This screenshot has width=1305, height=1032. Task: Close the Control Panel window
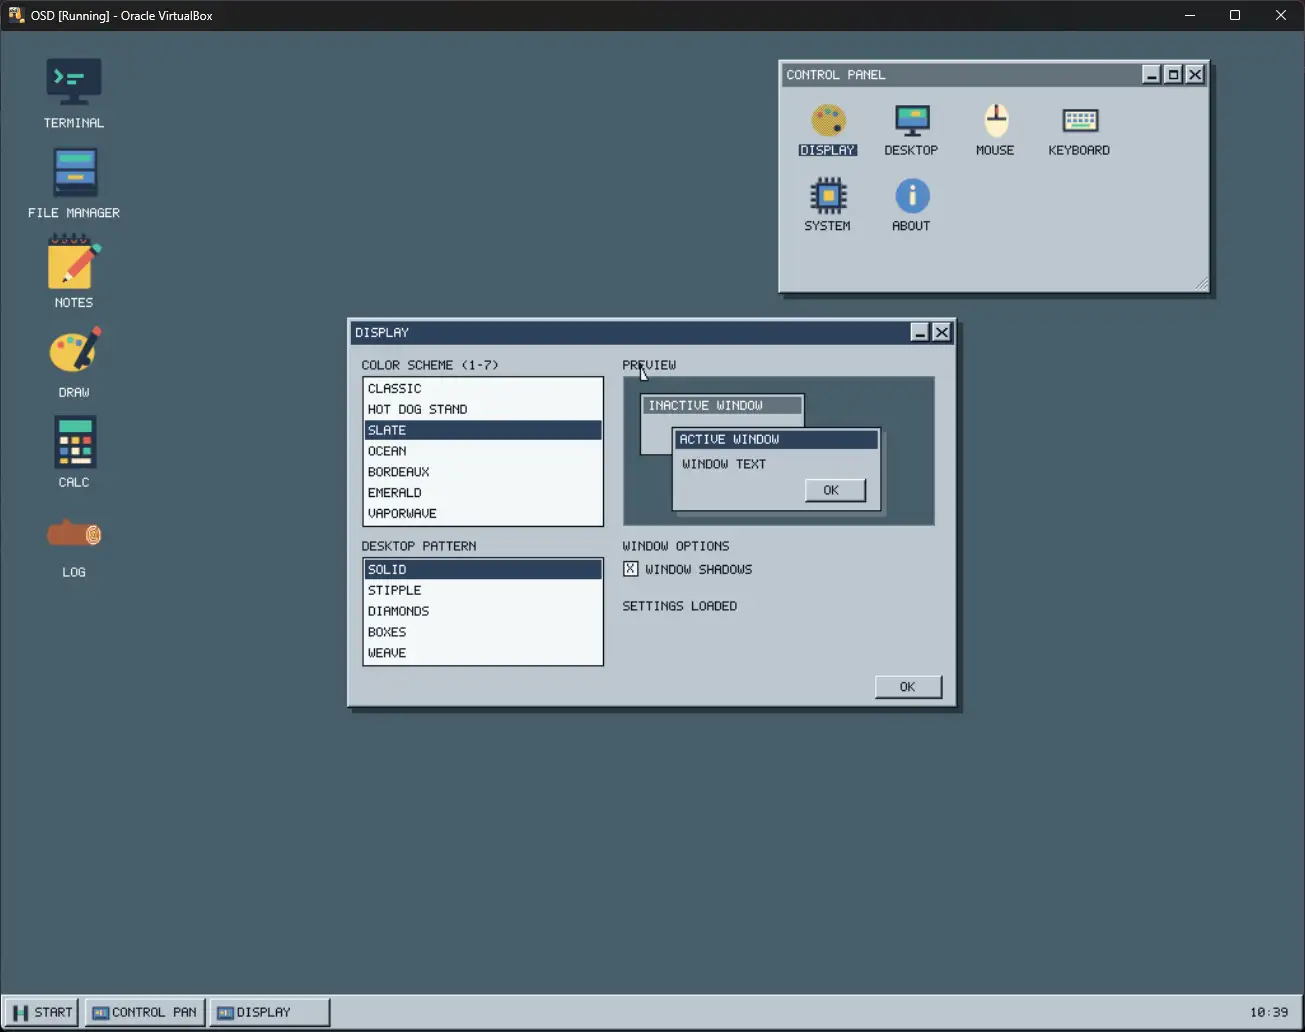tap(1196, 74)
